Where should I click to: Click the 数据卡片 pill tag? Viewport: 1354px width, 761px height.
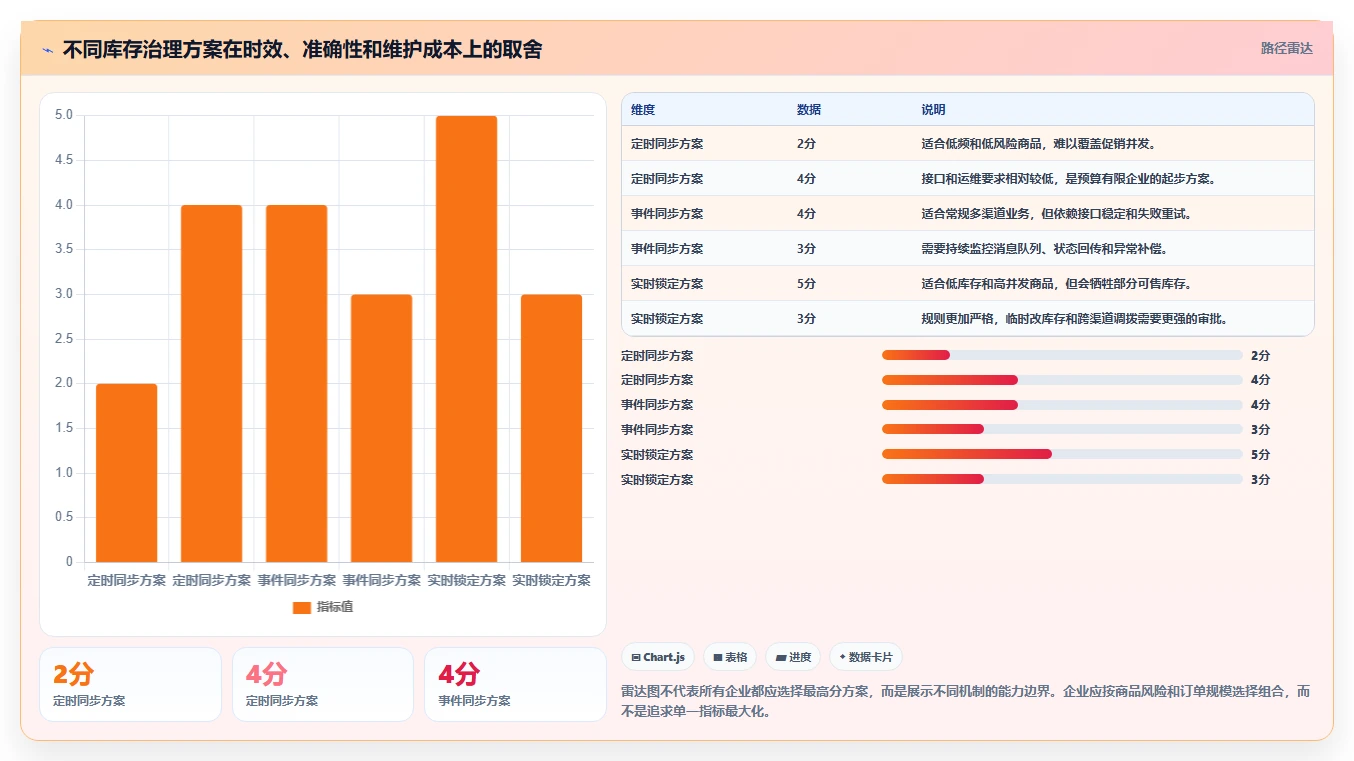point(866,657)
